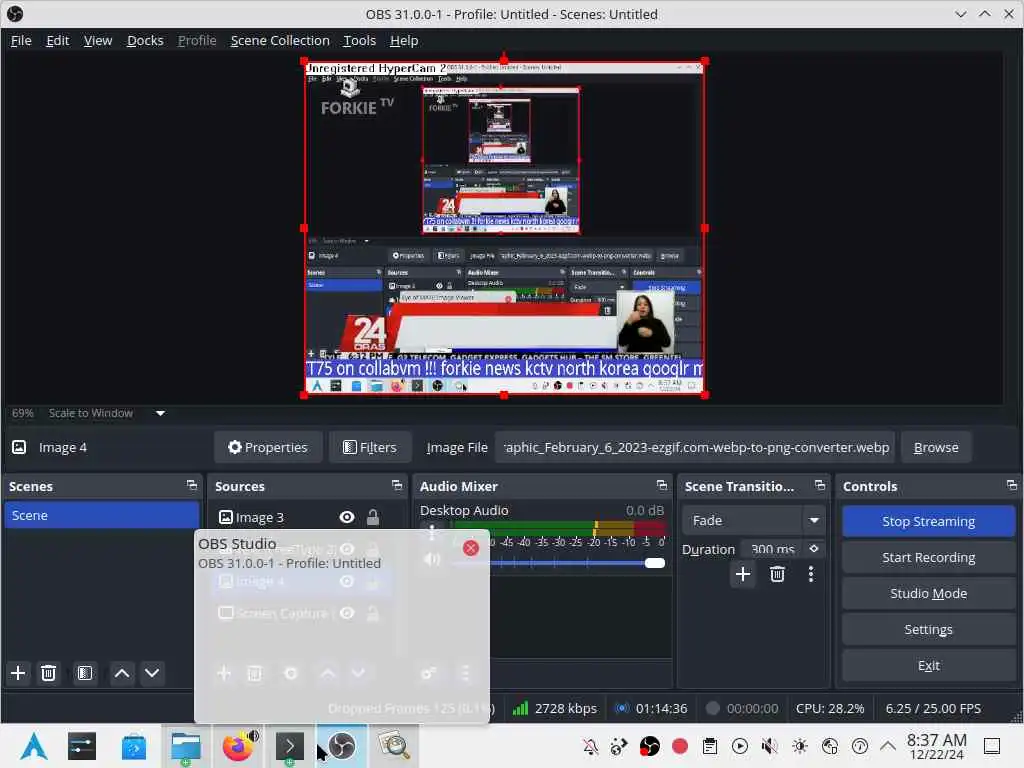Image resolution: width=1024 pixels, height=768 pixels.
Task: Click the Desktop Audio volume slider
Action: pos(558,563)
